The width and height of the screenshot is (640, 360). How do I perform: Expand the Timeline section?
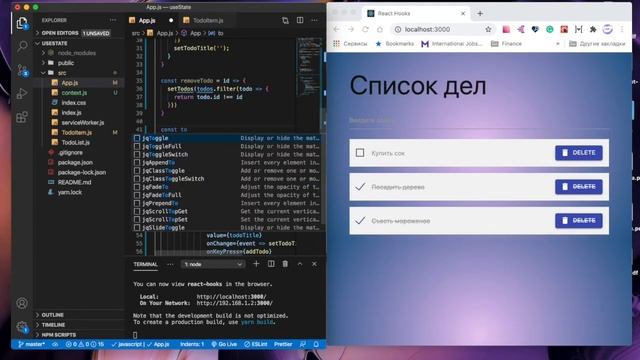point(53,325)
